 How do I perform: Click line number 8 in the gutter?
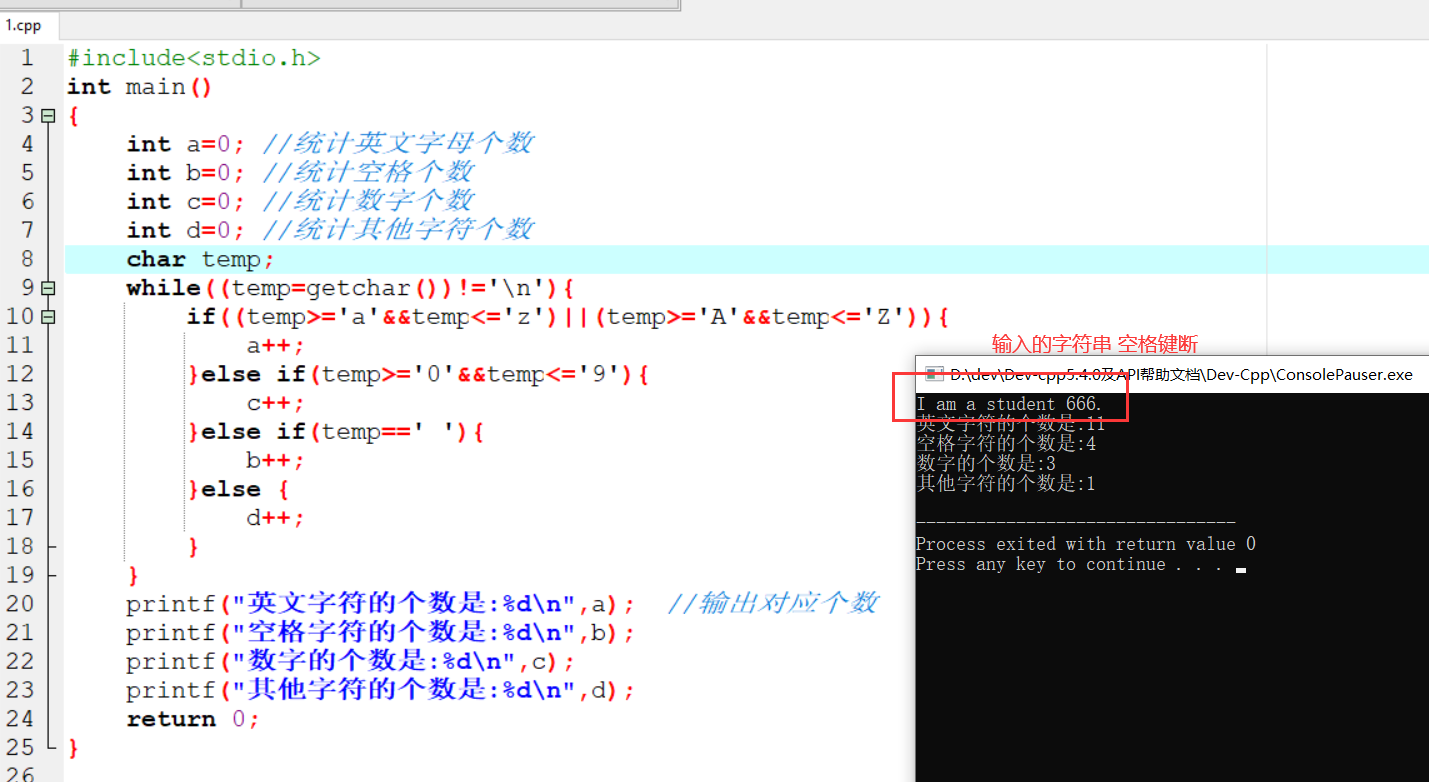point(26,260)
